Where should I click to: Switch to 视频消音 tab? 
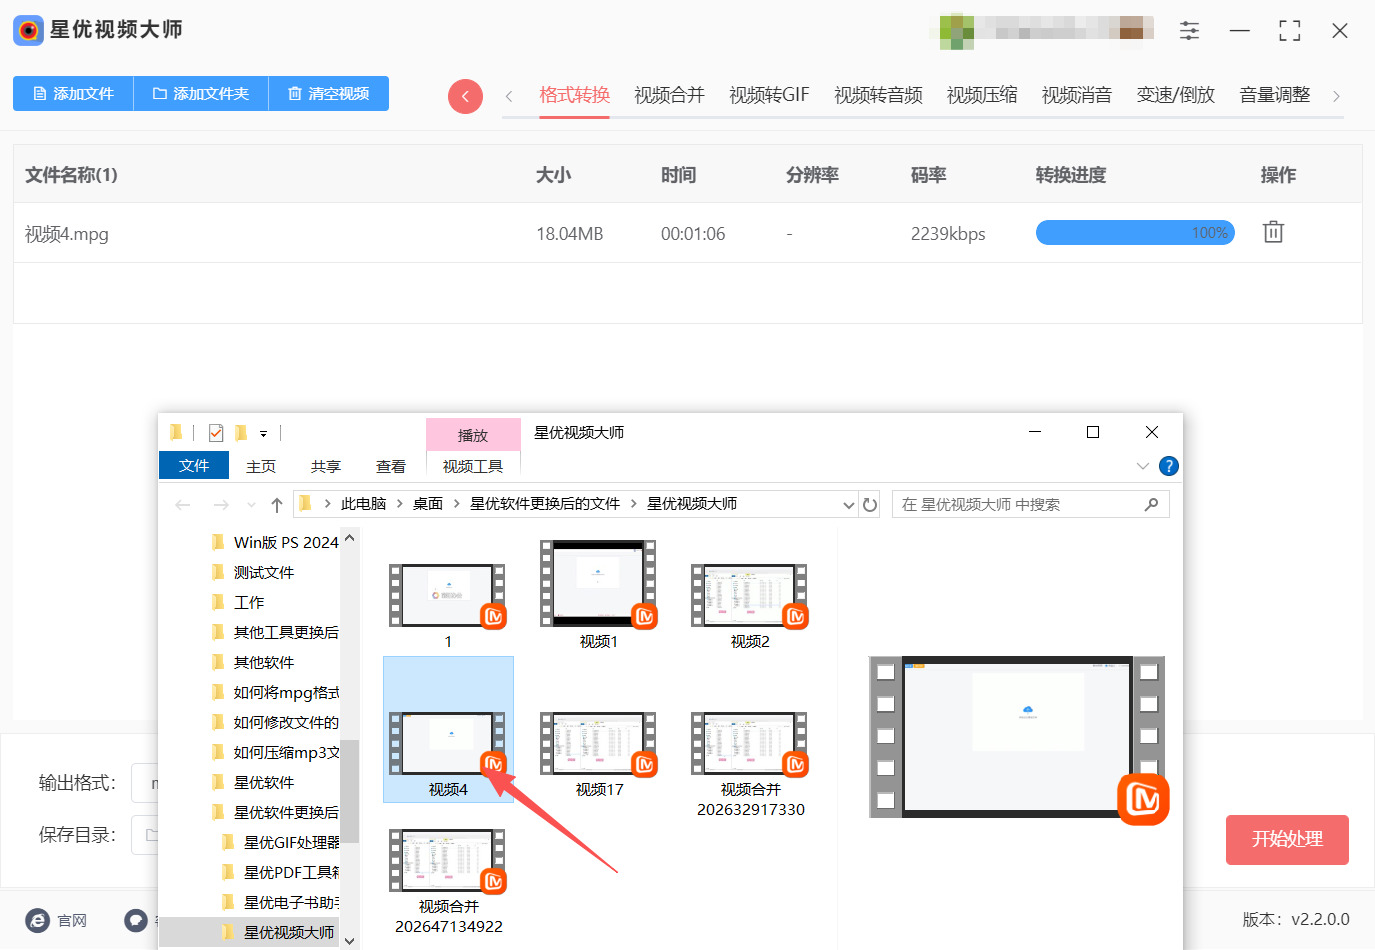1077,95
